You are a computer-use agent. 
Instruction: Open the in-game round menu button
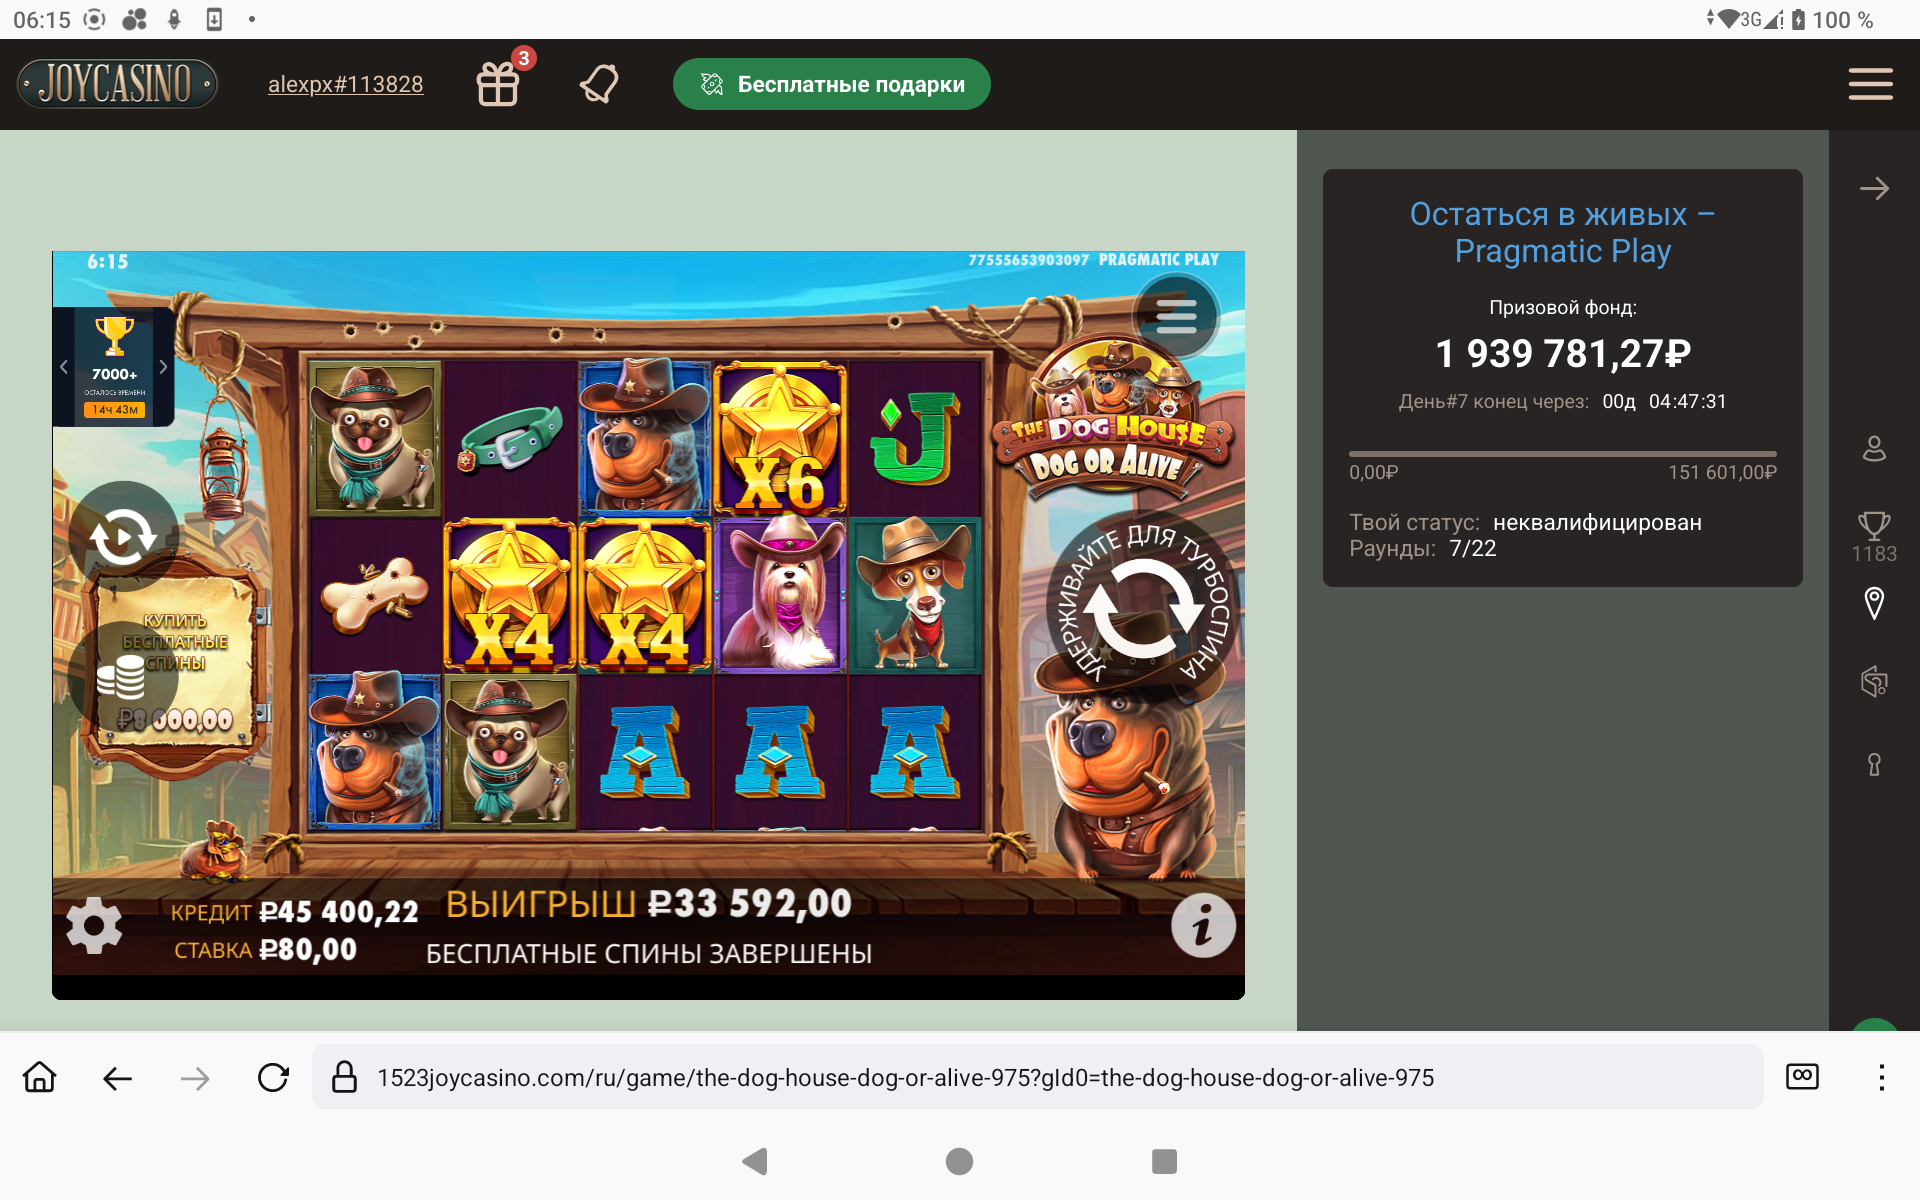[x=1176, y=316]
